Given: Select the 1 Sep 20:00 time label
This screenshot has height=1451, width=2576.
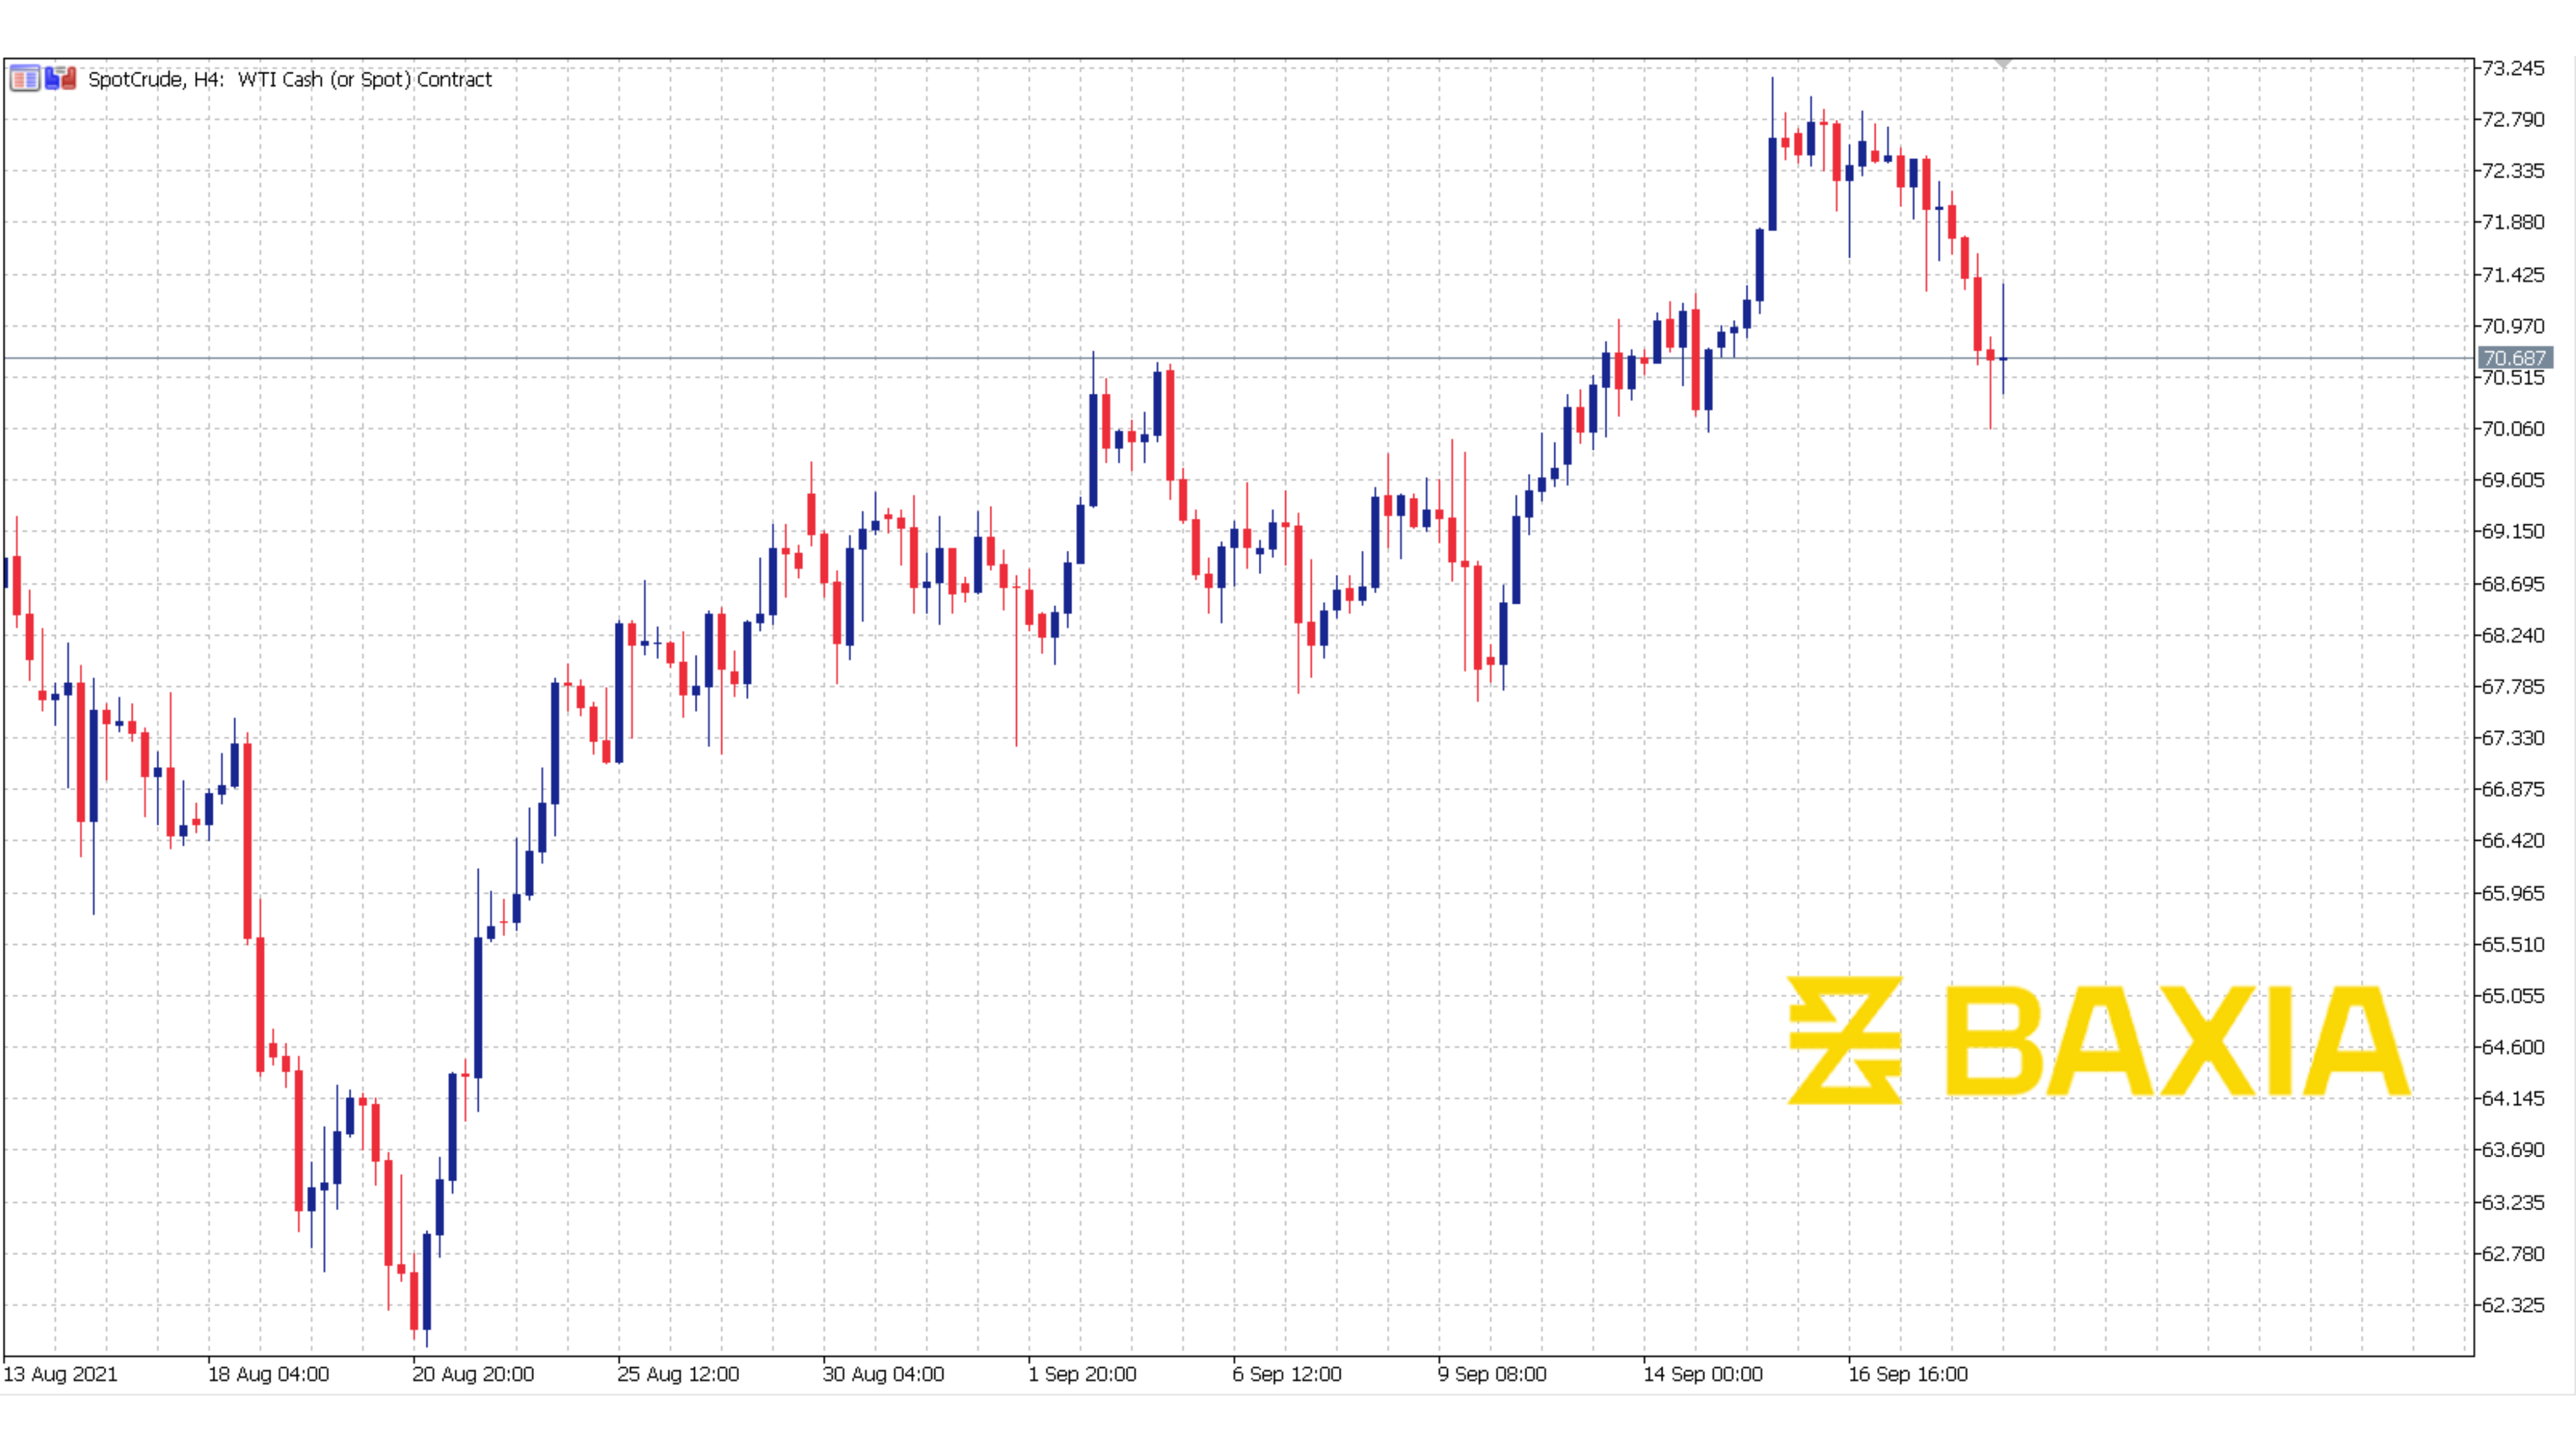Looking at the screenshot, I should click(1082, 1374).
